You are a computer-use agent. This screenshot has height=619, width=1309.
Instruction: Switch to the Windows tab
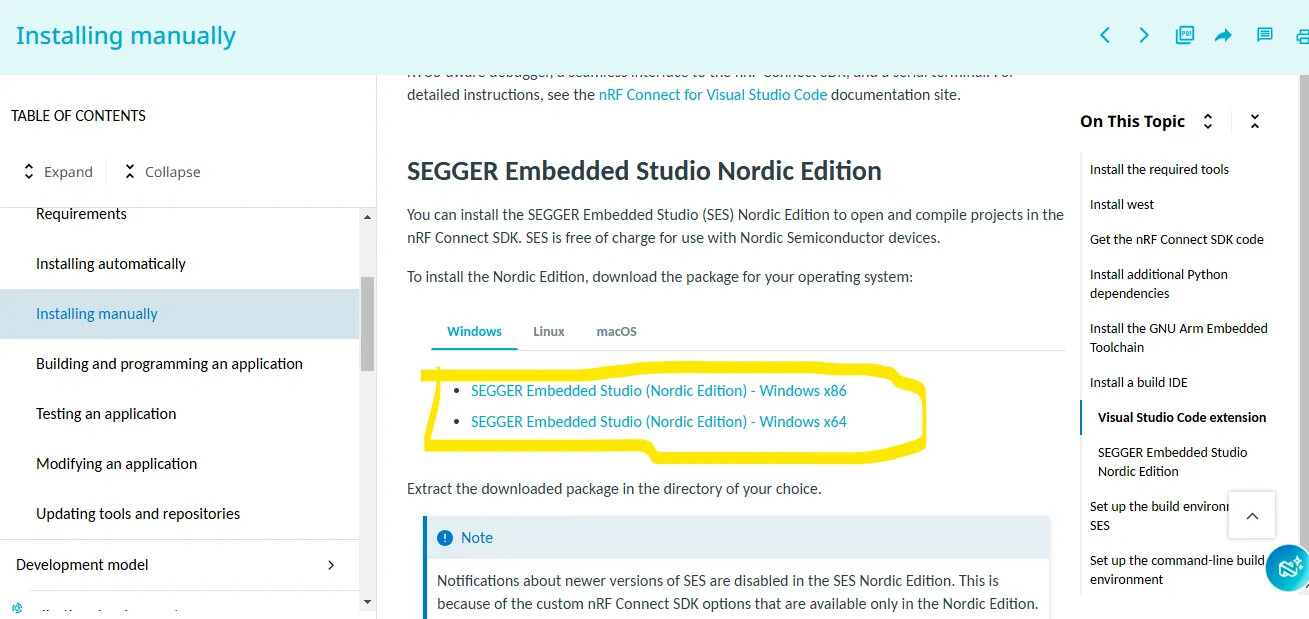click(474, 331)
